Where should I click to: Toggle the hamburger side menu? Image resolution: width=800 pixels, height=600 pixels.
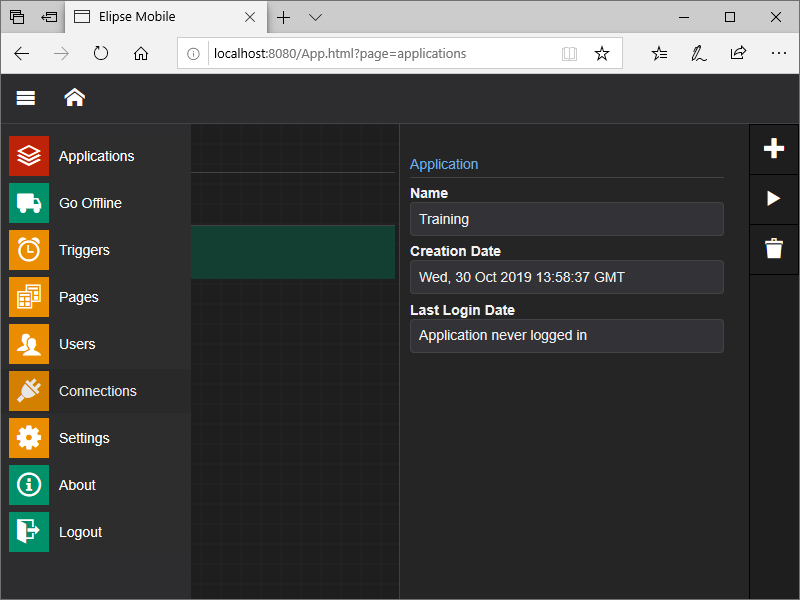tap(26, 97)
